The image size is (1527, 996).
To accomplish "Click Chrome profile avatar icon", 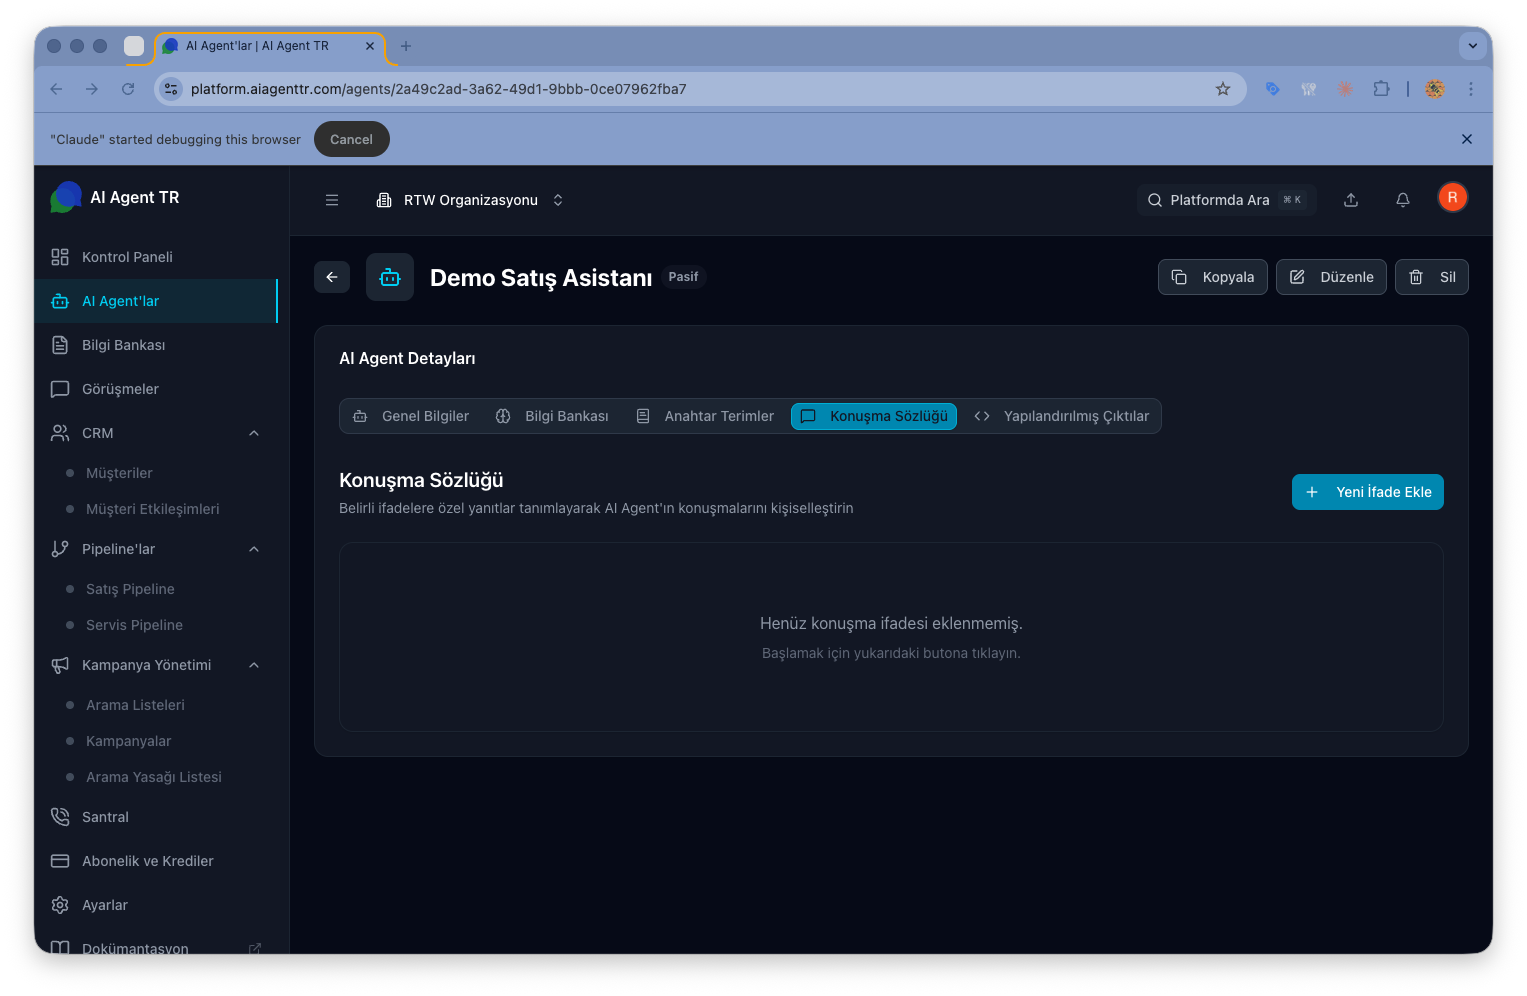I will click(x=1435, y=89).
